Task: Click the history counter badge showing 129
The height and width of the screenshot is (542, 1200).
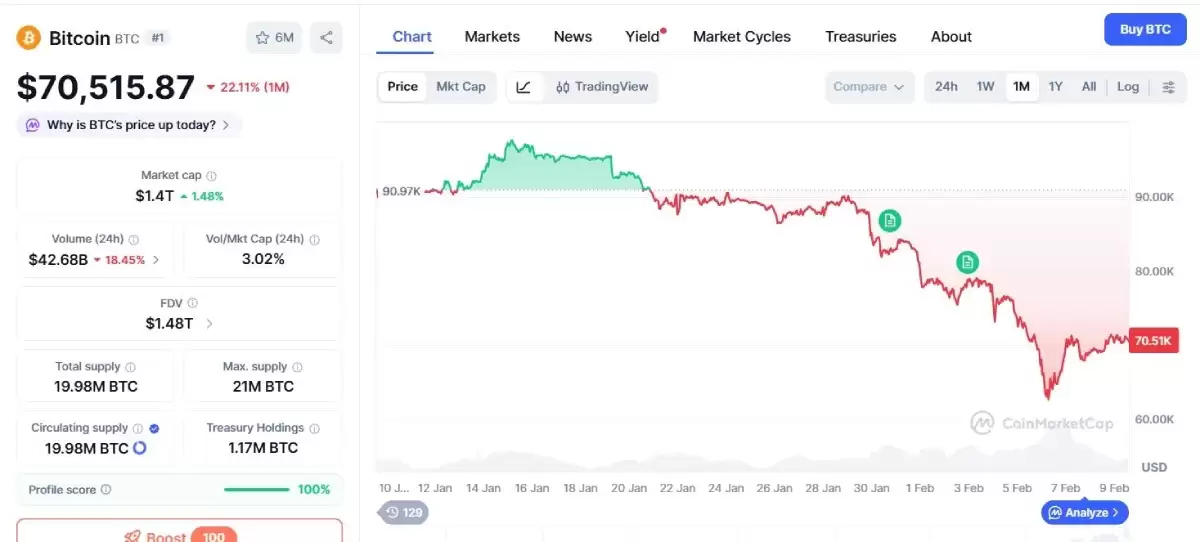Action: pos(401,513)
